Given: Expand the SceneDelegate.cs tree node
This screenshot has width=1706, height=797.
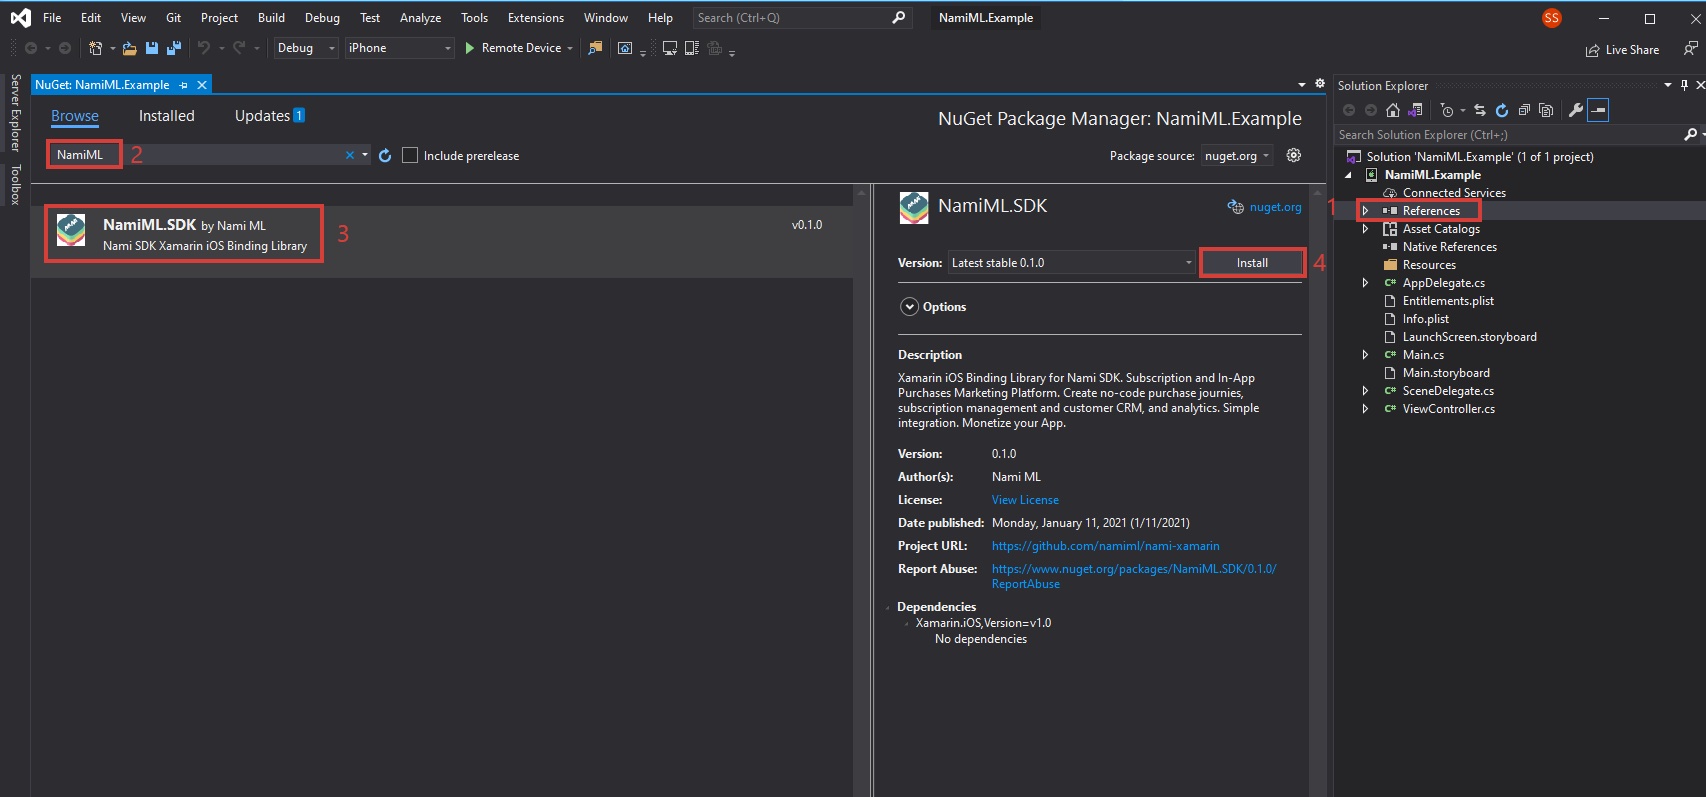Looking at the screenshot, I should click(x=1365, y=391).
